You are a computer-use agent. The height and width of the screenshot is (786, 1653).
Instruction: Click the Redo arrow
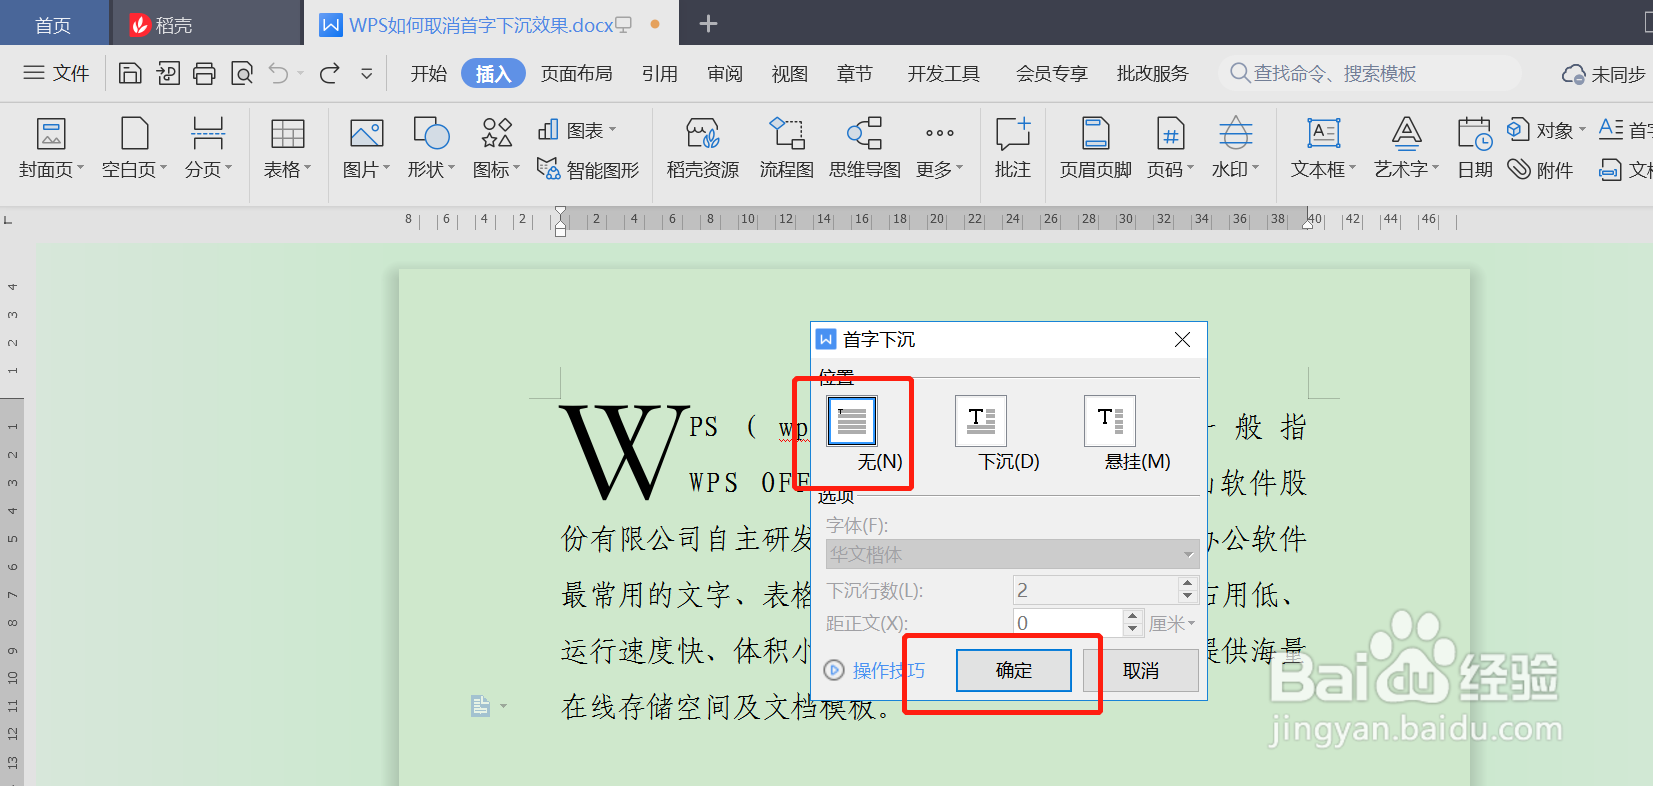click(x=329, y=73)
